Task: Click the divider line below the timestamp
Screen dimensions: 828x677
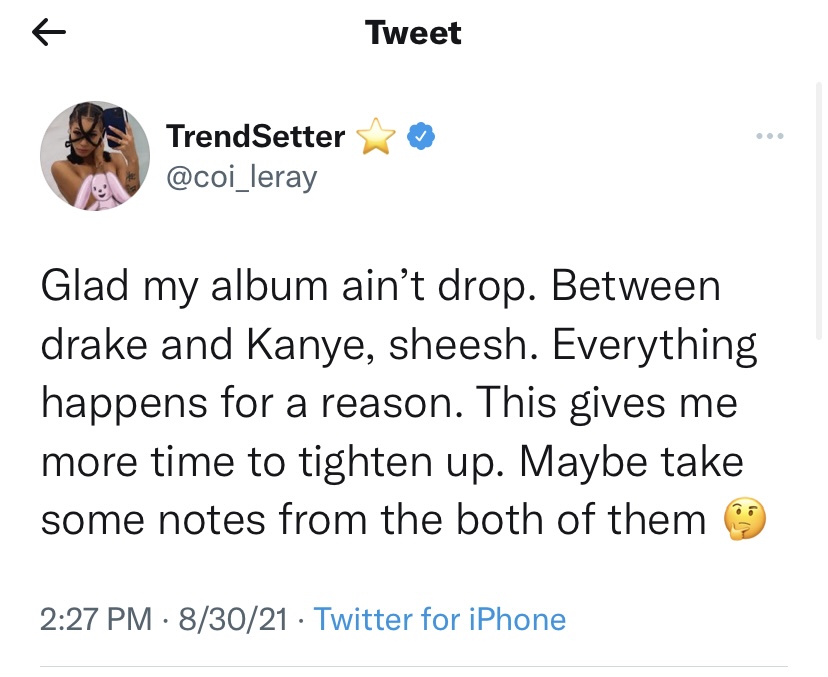Action: (x=413, y=666)
